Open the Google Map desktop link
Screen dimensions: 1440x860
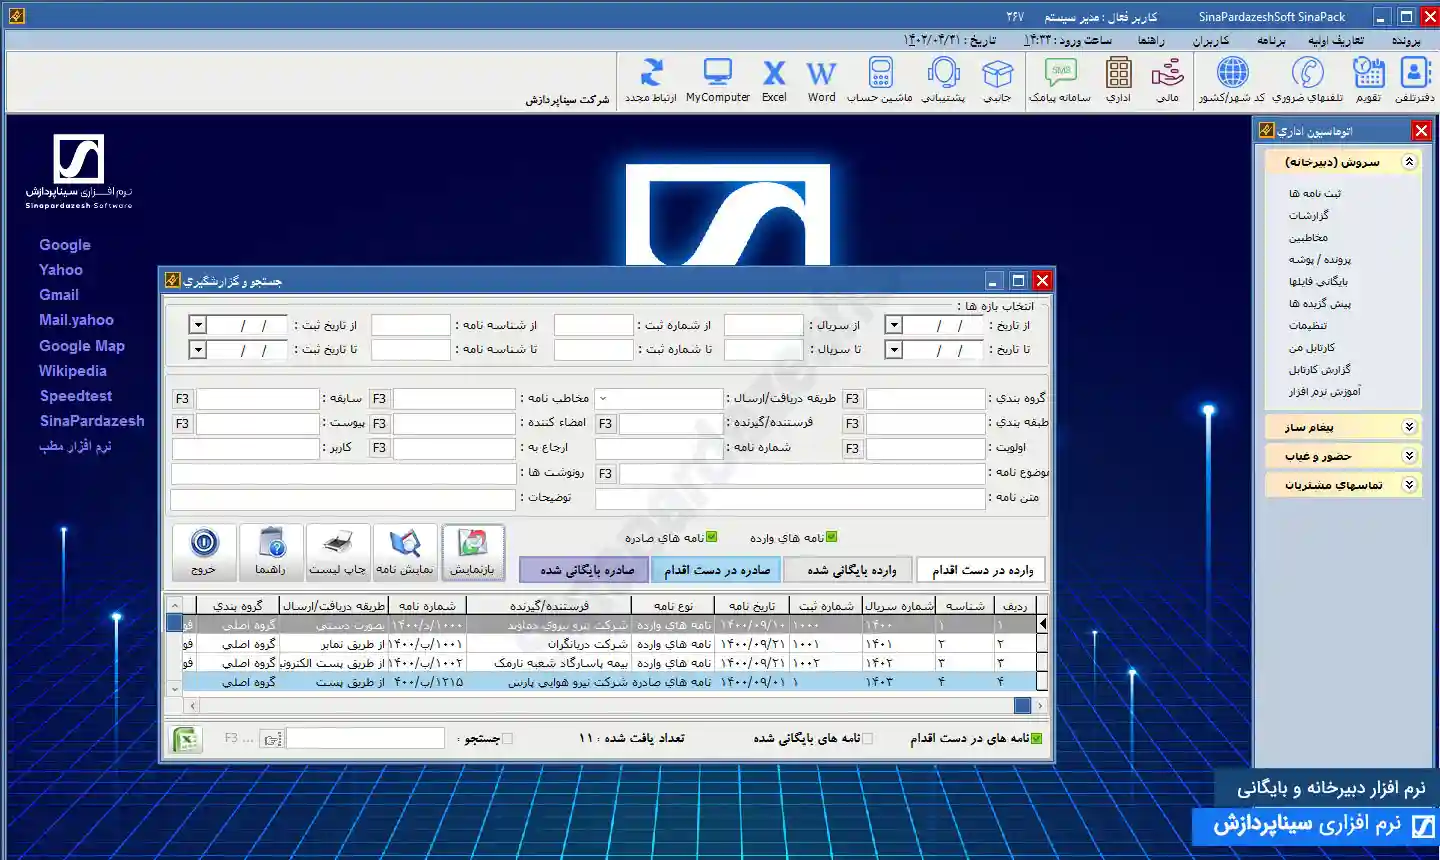(82, 346)
